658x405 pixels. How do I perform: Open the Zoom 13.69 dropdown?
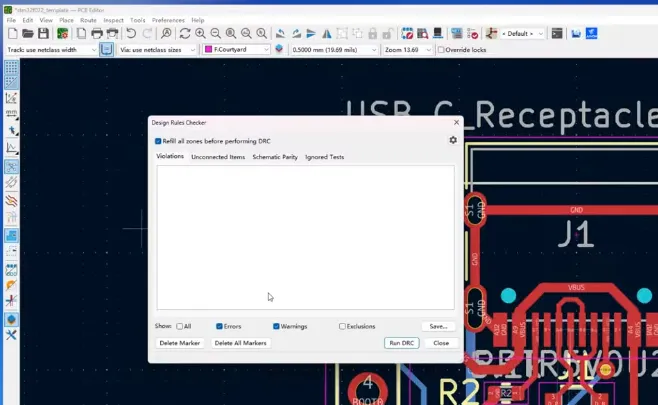(x=407, y=50)
